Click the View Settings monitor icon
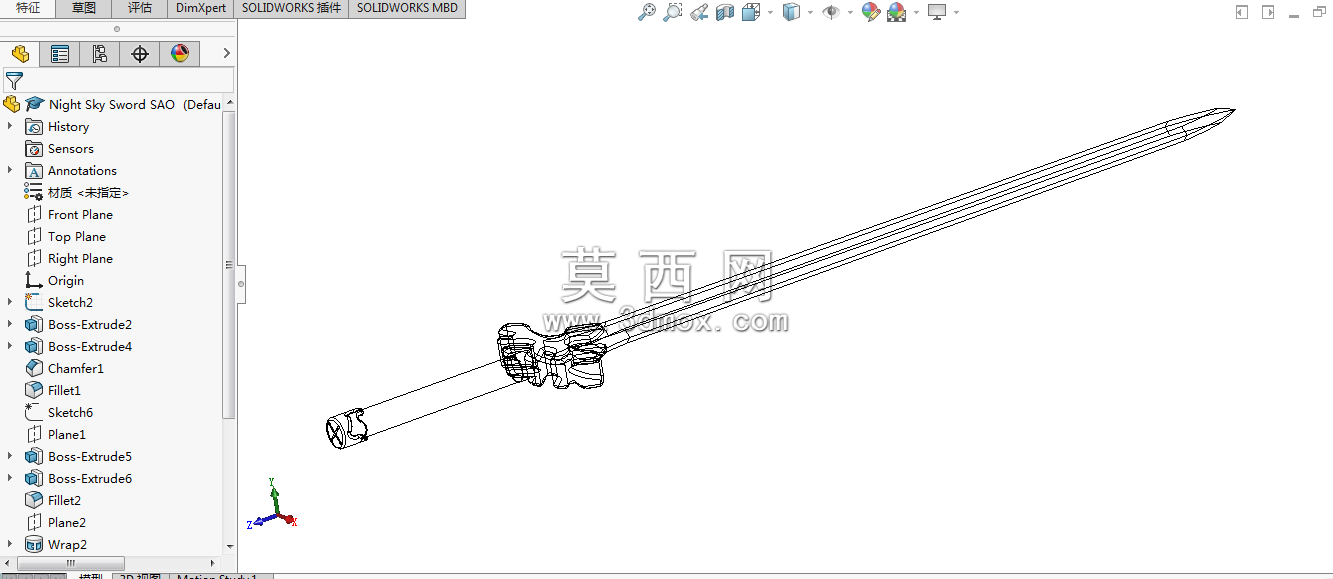The image size is (1333, 579). pos(937,12)
